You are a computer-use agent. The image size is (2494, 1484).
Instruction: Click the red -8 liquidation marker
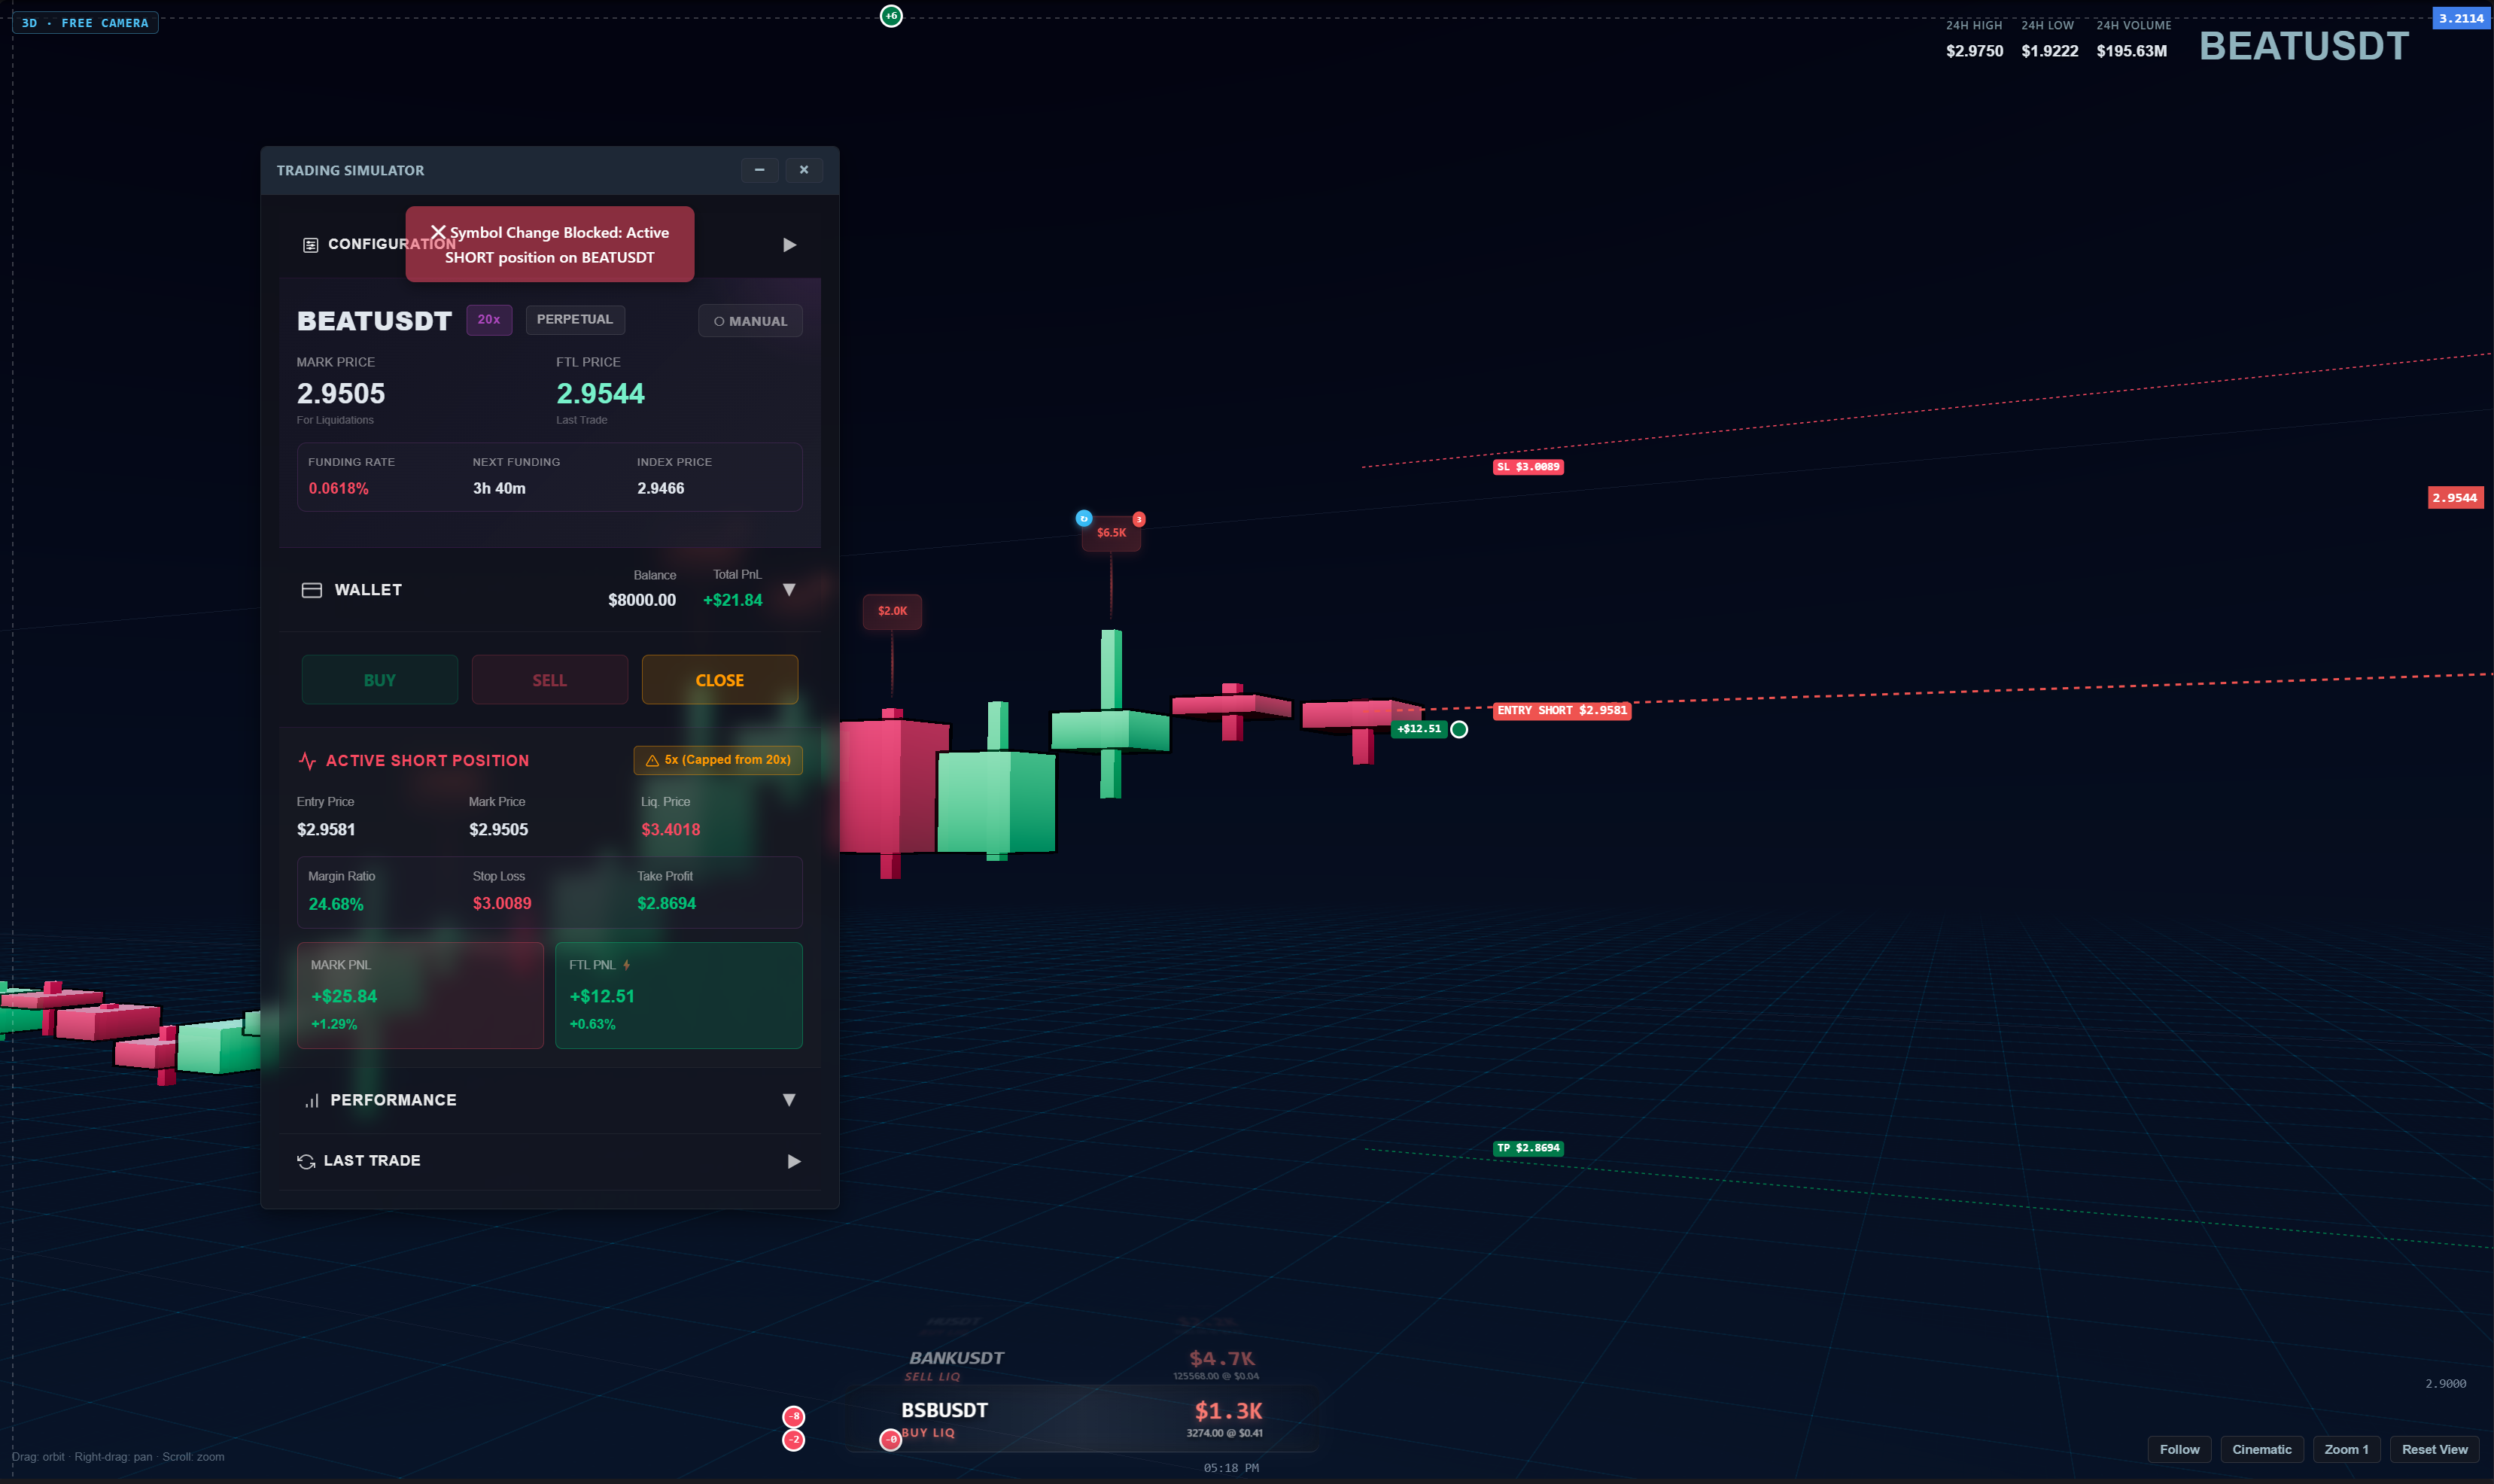coord(793,1417)
